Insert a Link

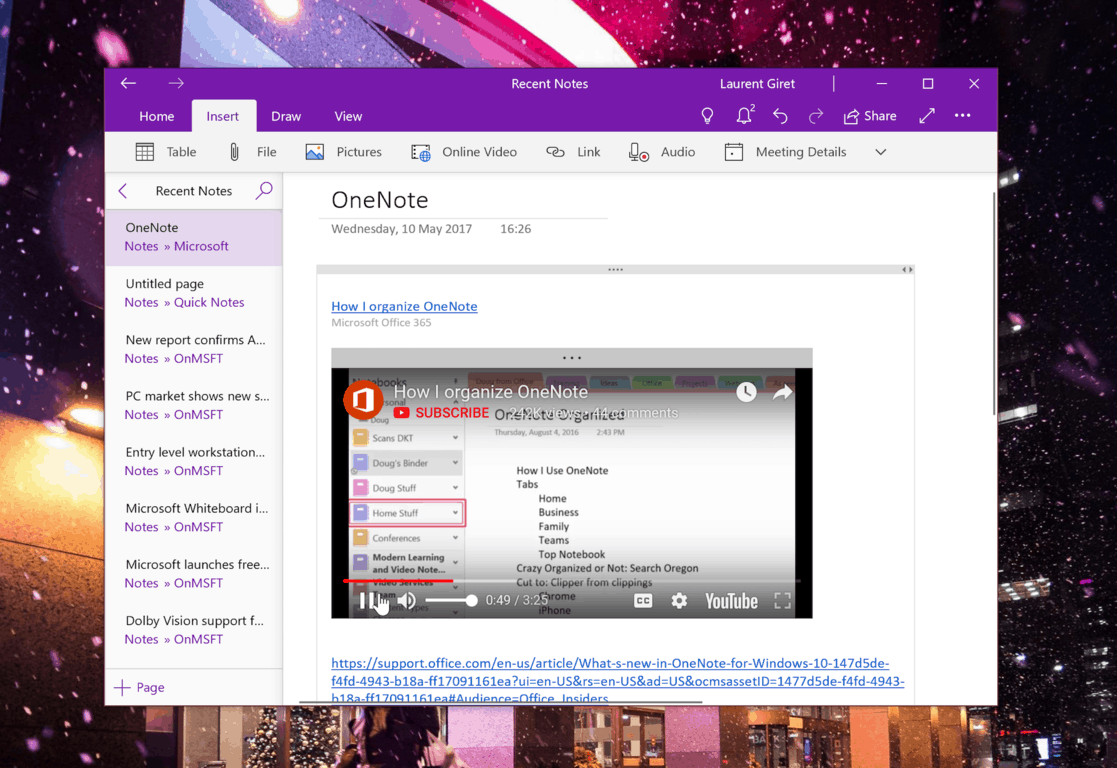[573, 152]
